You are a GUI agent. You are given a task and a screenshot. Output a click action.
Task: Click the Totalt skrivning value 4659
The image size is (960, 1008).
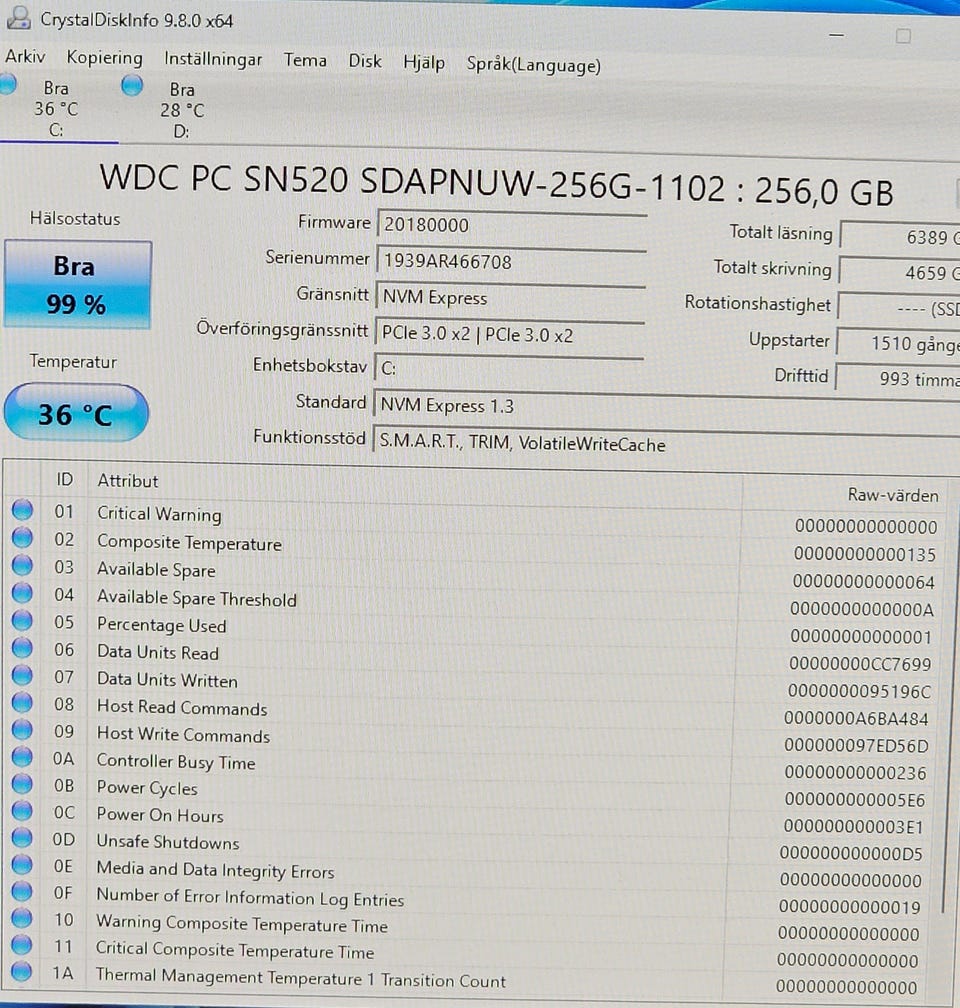(x=900, y=273)
